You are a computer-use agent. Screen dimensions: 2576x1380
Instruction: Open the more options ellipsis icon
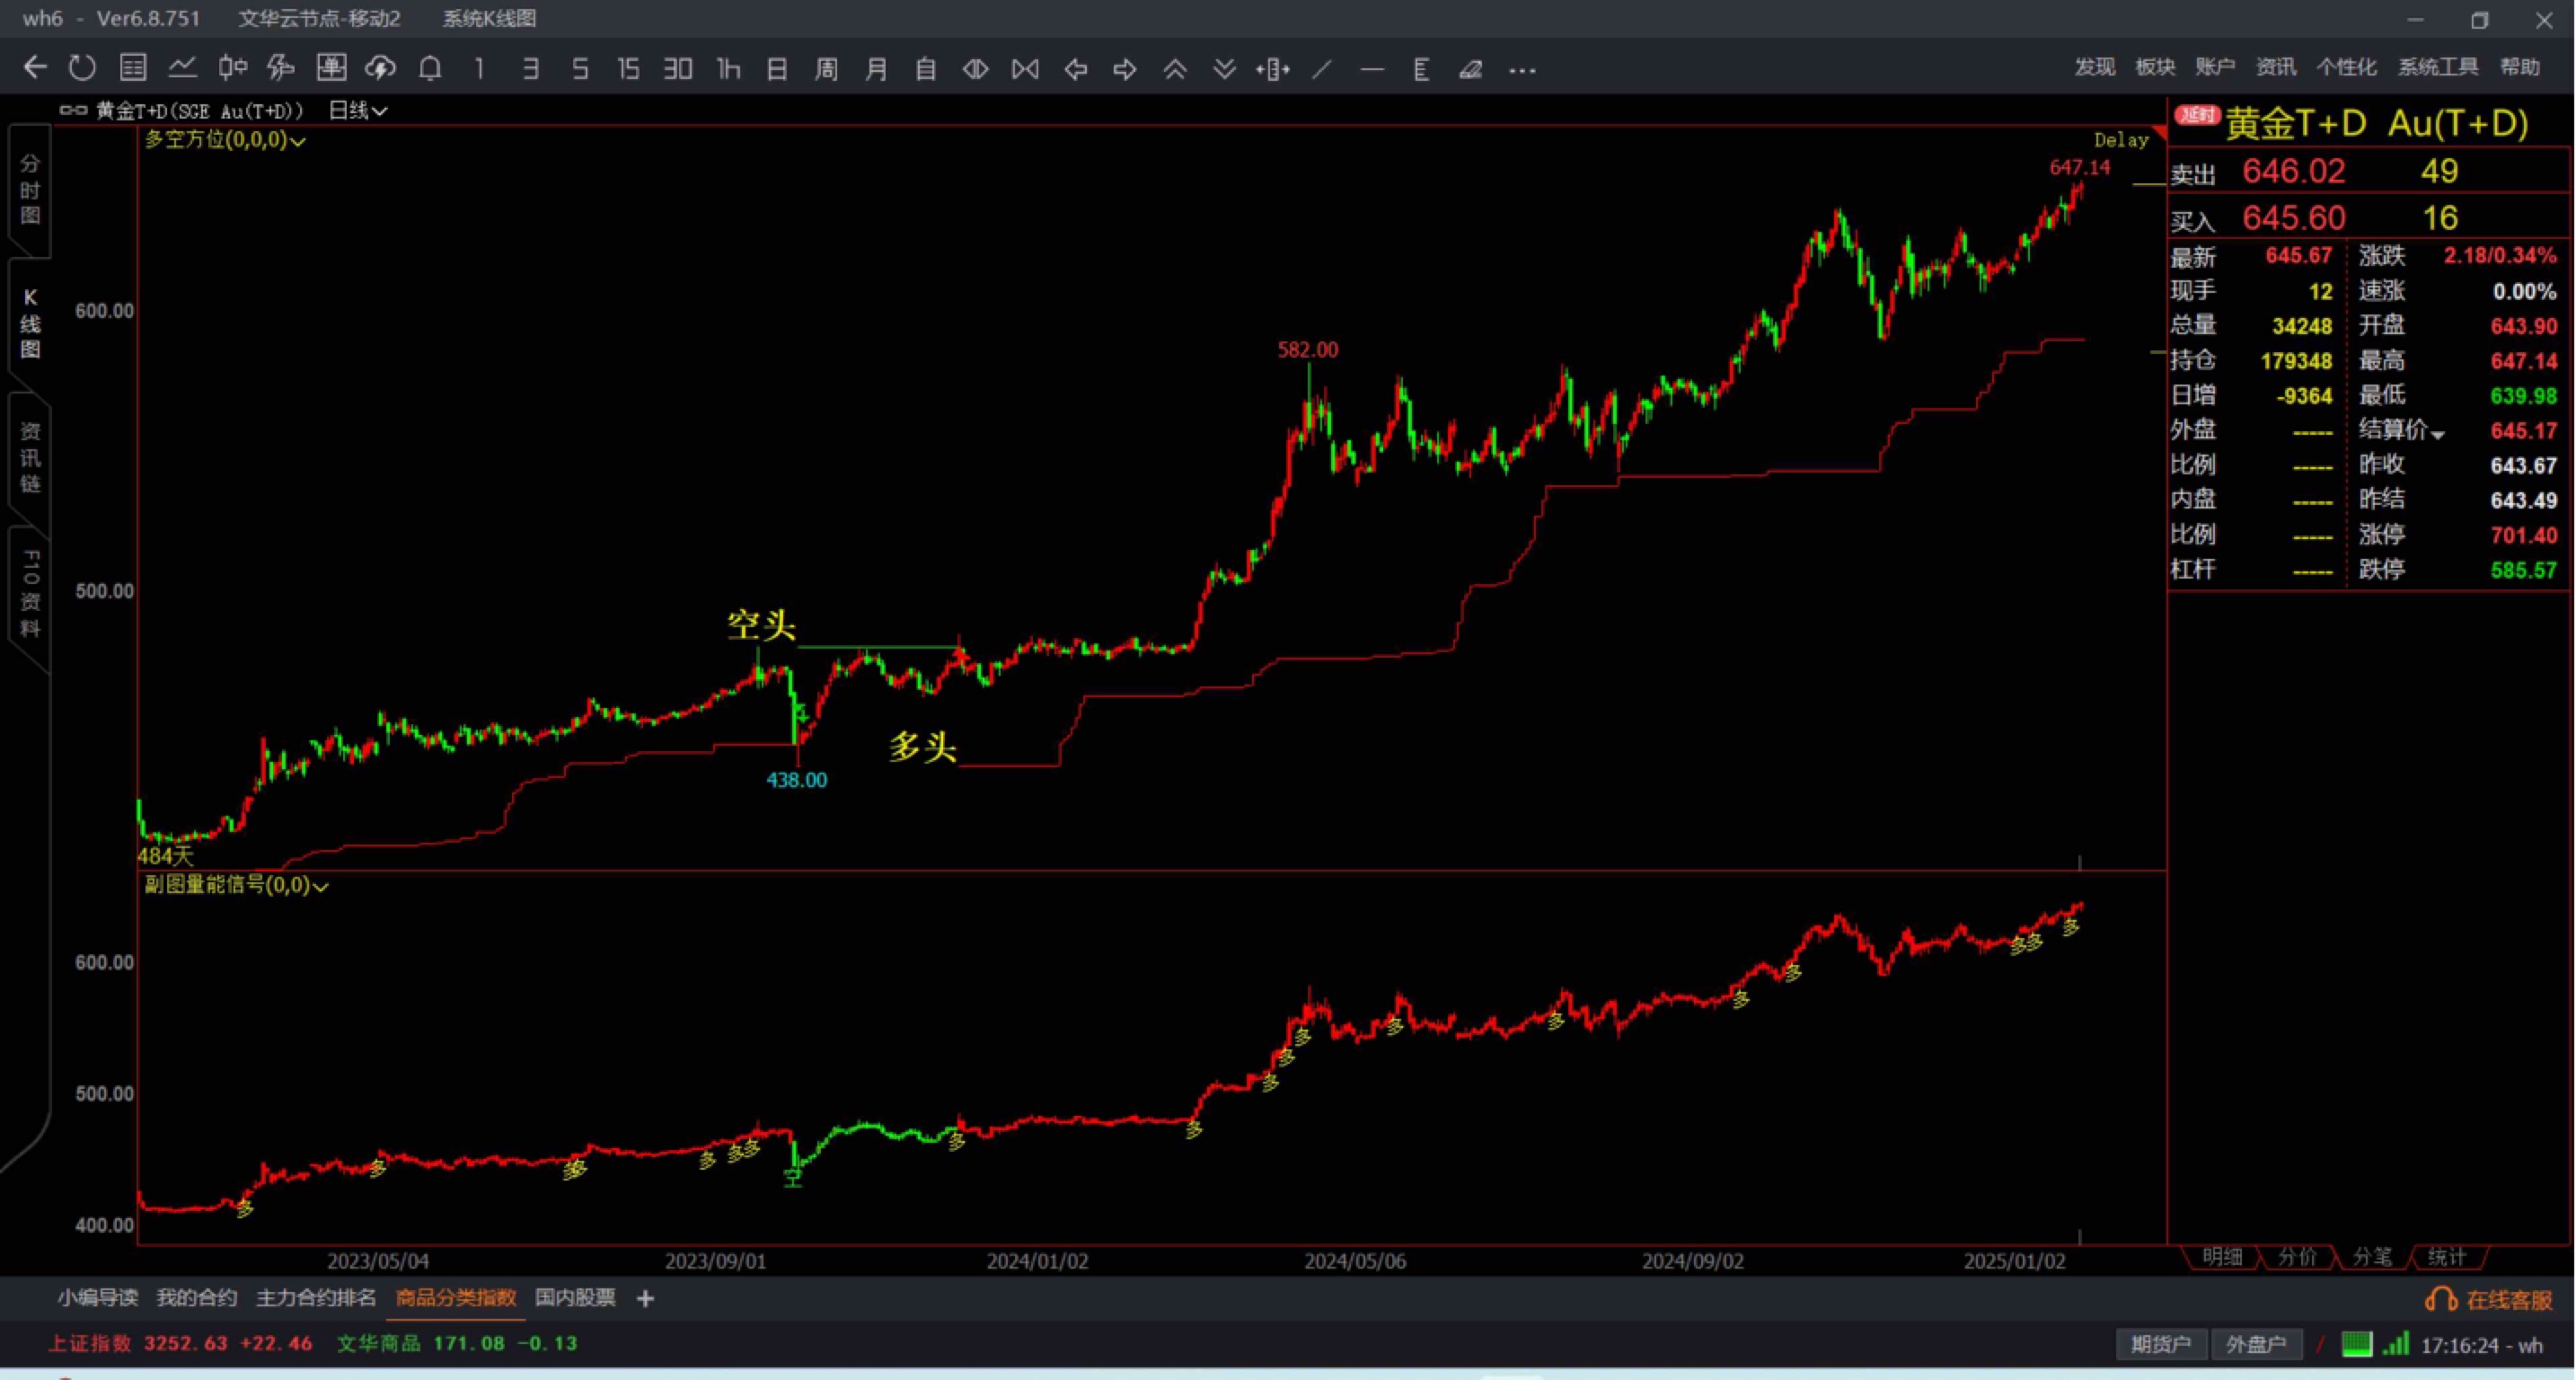(1522, 70)
